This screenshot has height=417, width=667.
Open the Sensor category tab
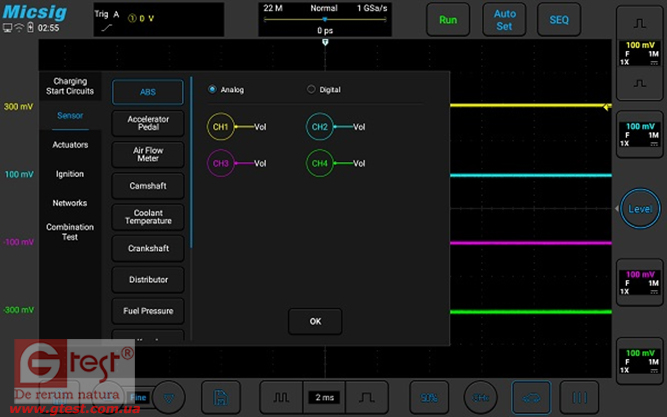[x=70, y=115]
